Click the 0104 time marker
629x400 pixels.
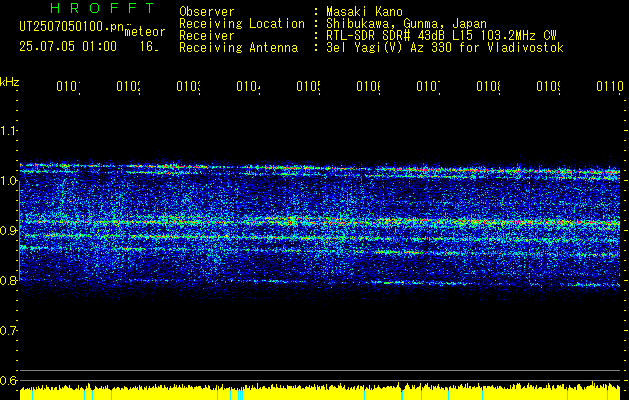point(248,86)
